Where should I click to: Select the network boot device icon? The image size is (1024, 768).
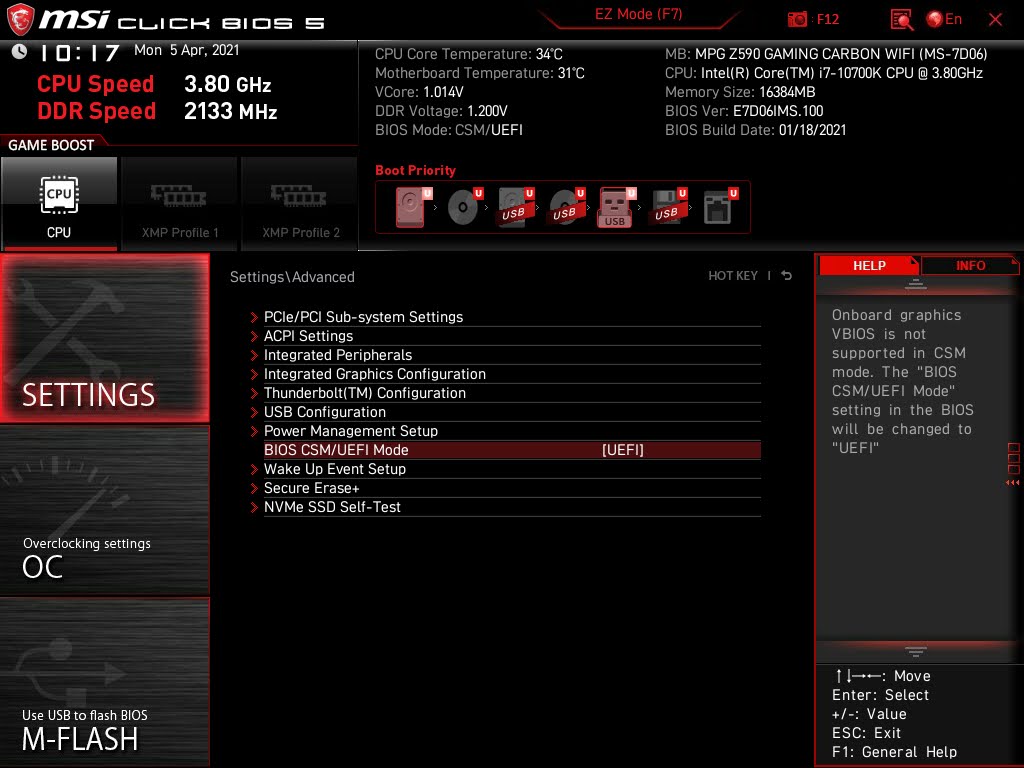[x=720, y=206]
